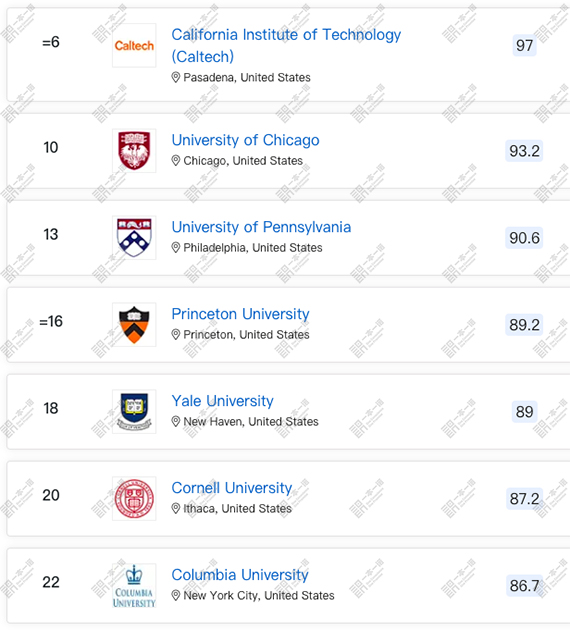Open the University of Chicago link

(x=245, y=140)
